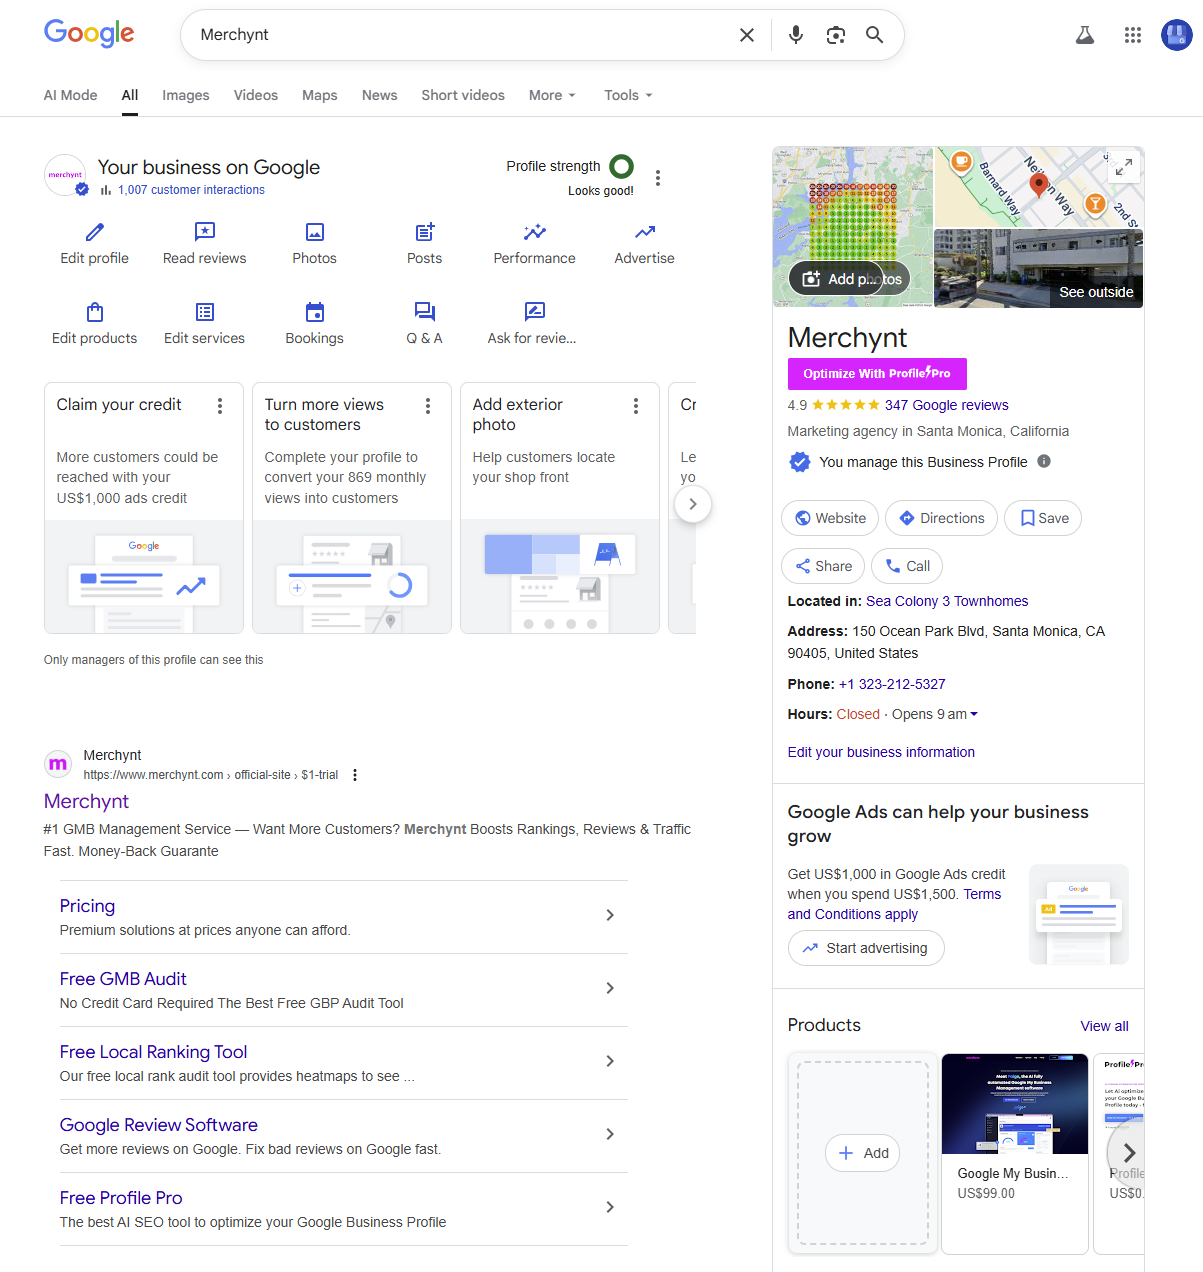Show next products with the carousel arrow
The width and height of the screenshot is (1203, 1272).
(1129, 1152)
